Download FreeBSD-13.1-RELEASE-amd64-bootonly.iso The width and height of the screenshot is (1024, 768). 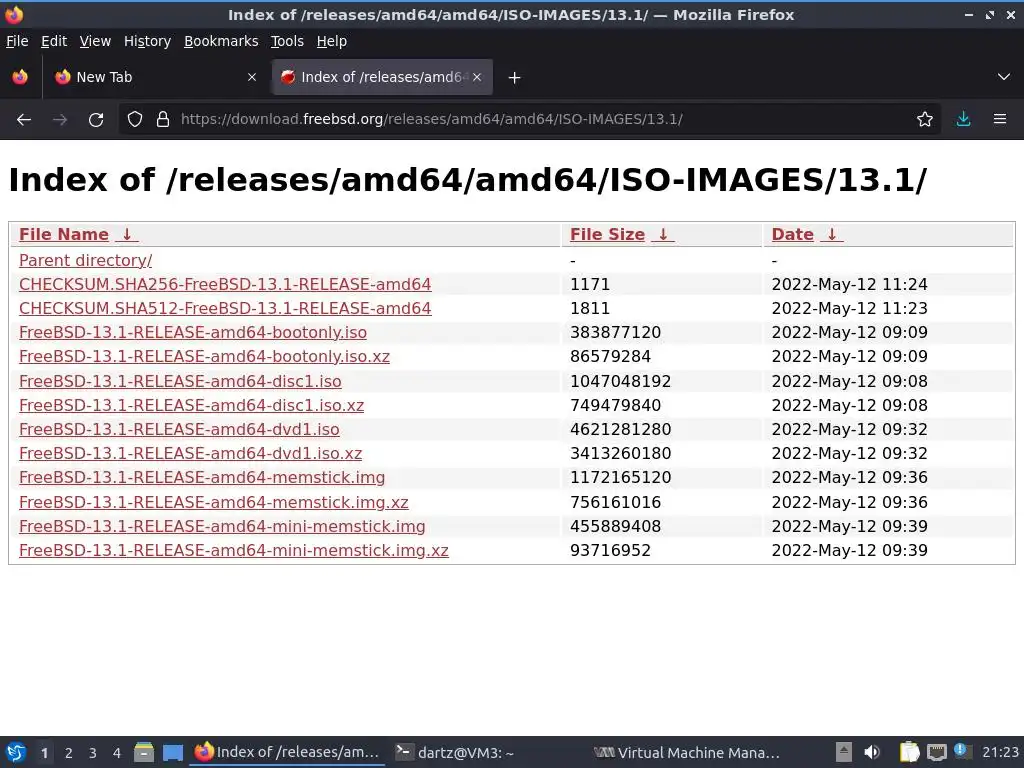click(193, 332)
